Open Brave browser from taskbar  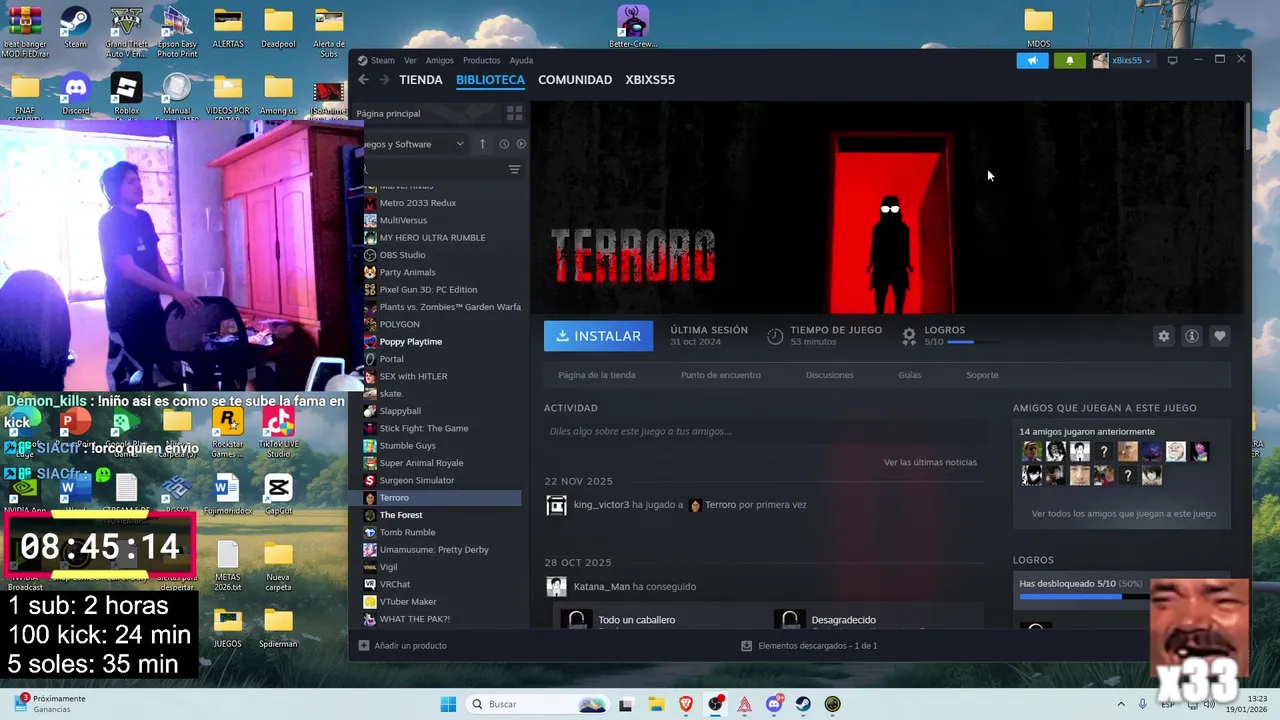pos(686,704)
